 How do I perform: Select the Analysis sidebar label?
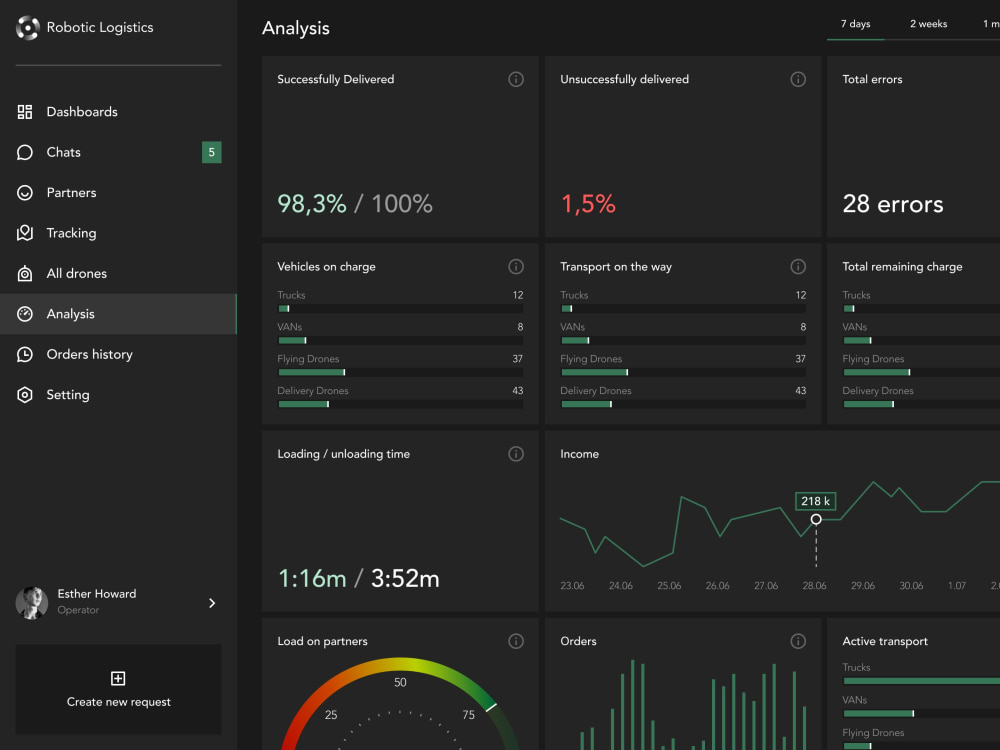70,314
